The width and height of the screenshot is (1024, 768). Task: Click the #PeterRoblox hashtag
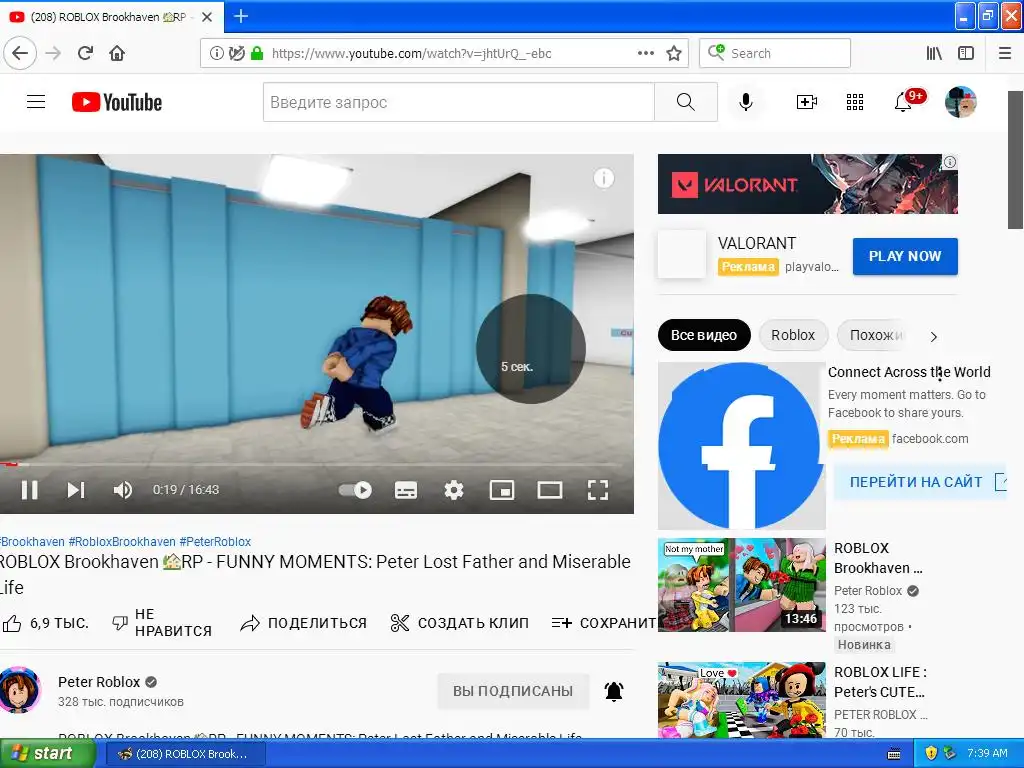tap(216, 541)
